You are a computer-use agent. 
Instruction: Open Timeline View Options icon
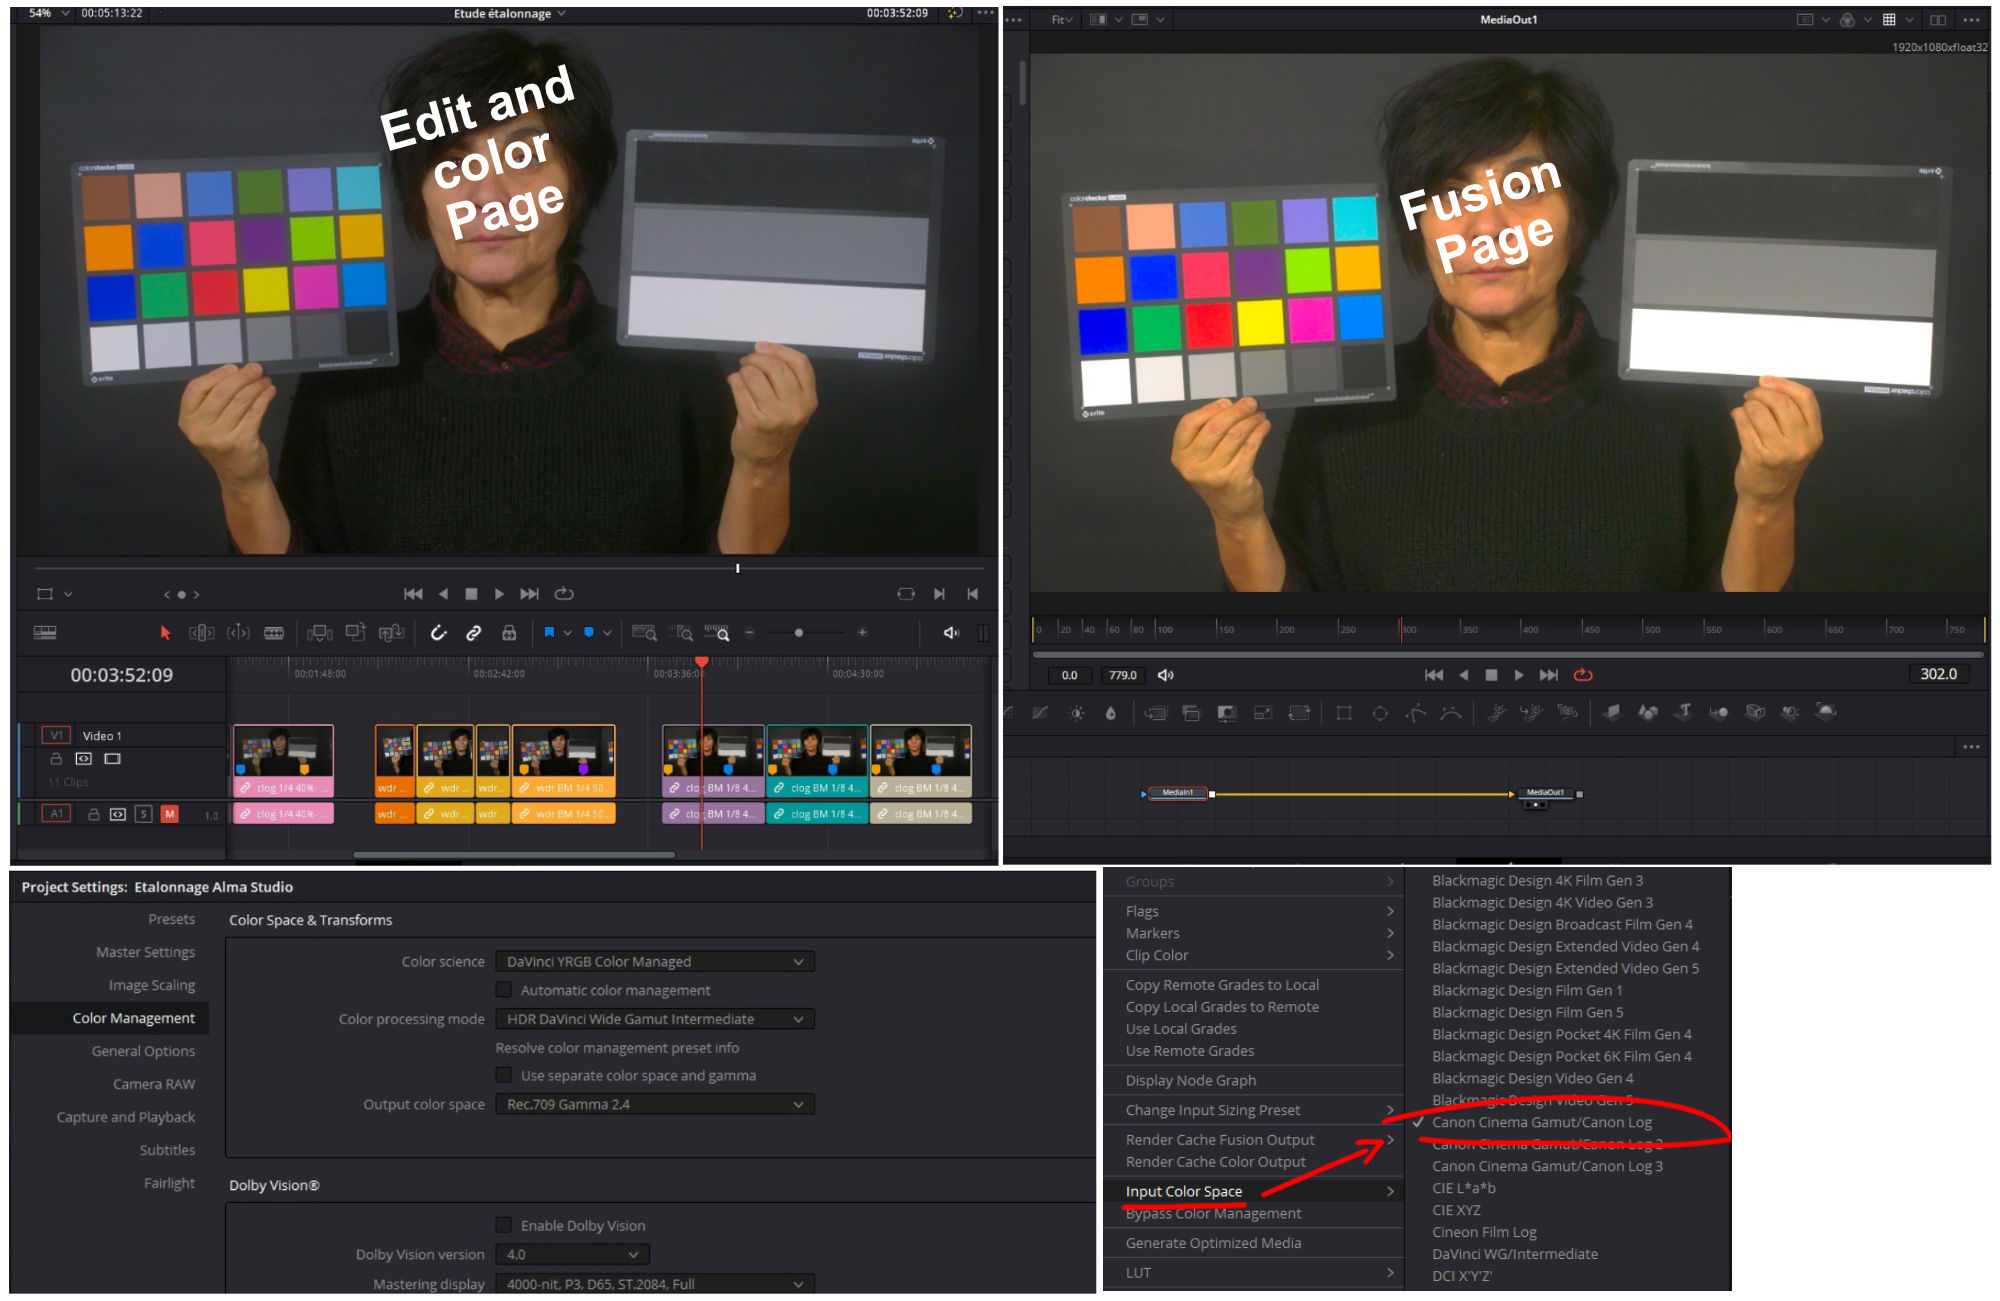tap(45, 633)
